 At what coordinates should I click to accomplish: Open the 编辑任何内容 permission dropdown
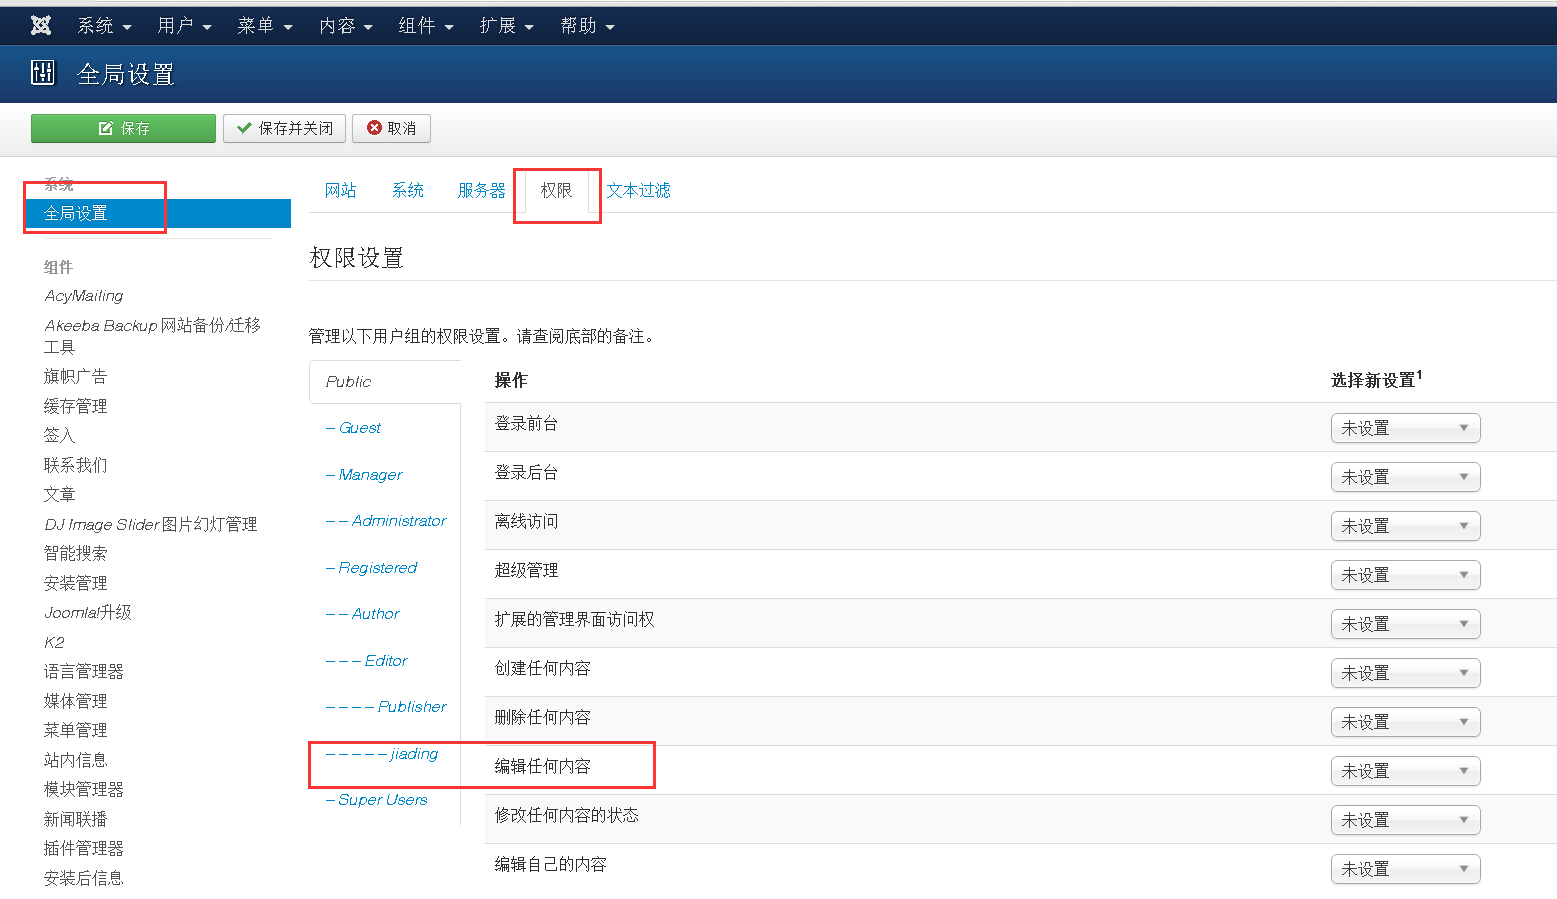(1405, 771)
